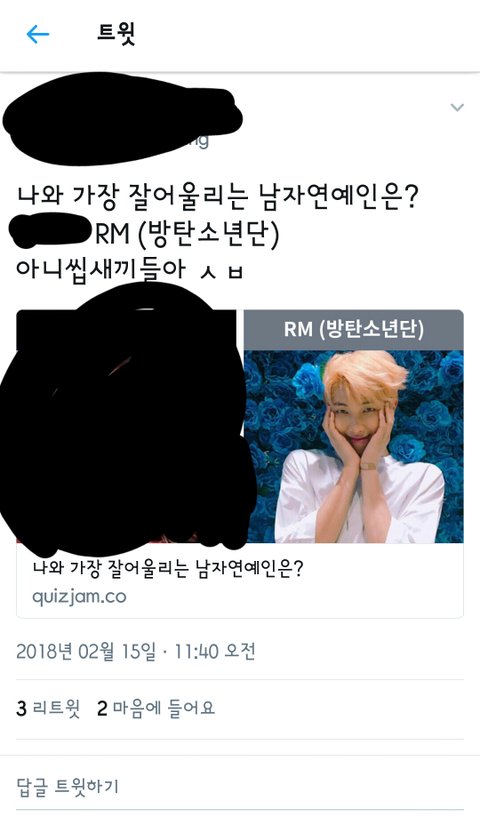Tap the 오전 time portion of the timestamp
The image size is (480, 817).
(x=240, y=652)
